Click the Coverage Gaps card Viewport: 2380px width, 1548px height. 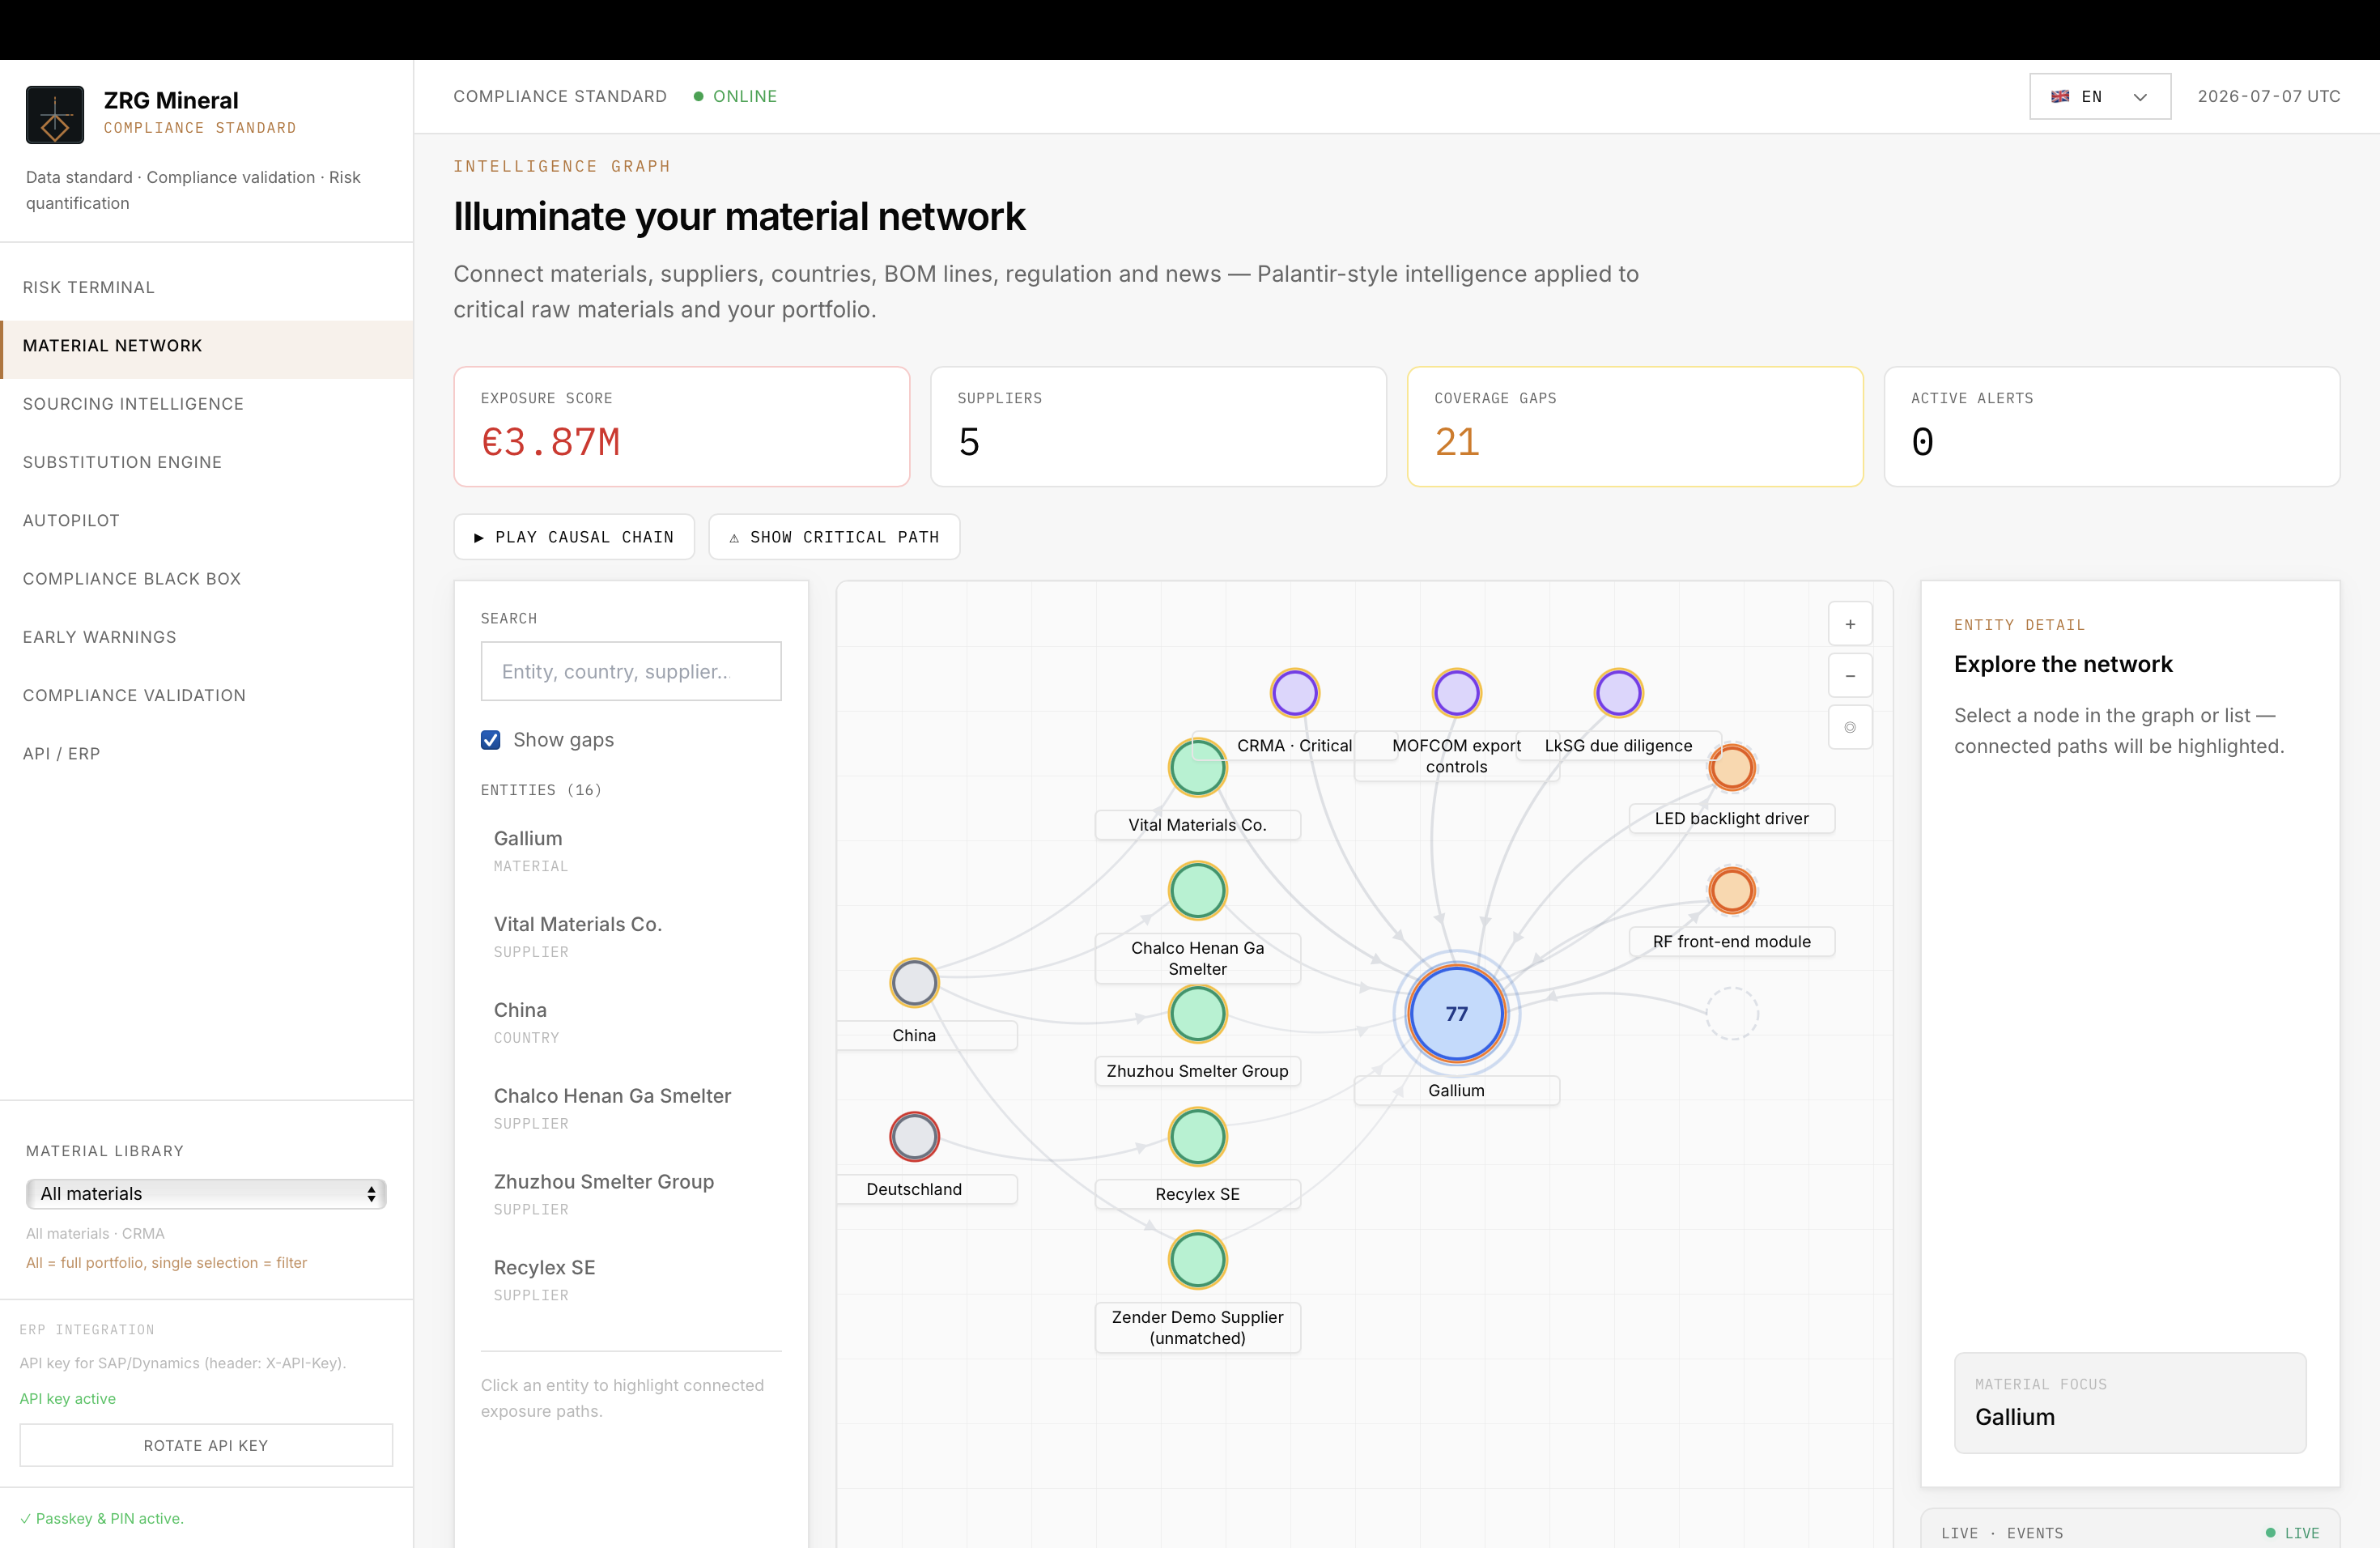coord(1635,427)
